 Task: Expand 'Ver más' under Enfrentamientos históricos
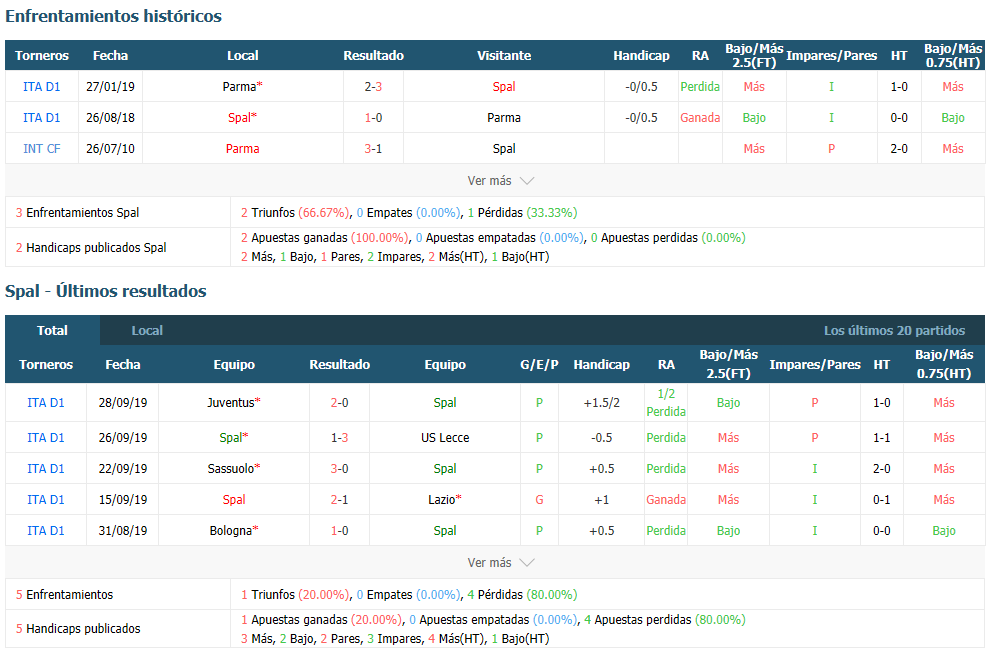click(500, 181)
